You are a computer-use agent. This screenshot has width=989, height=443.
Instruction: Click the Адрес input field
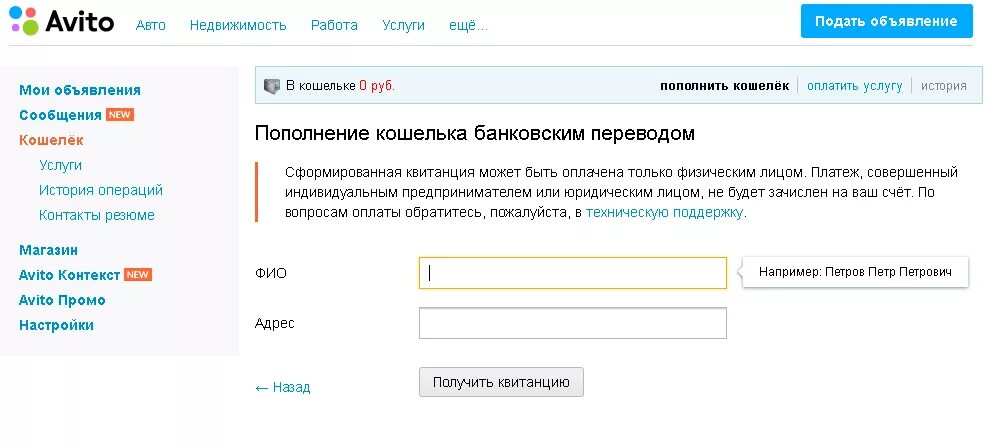pos(572,323)
